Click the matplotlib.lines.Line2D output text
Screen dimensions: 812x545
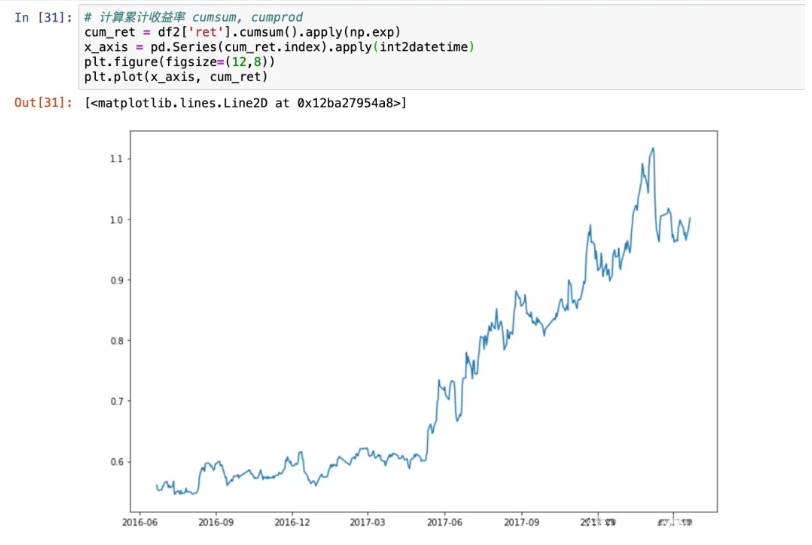tap(245, 103)
